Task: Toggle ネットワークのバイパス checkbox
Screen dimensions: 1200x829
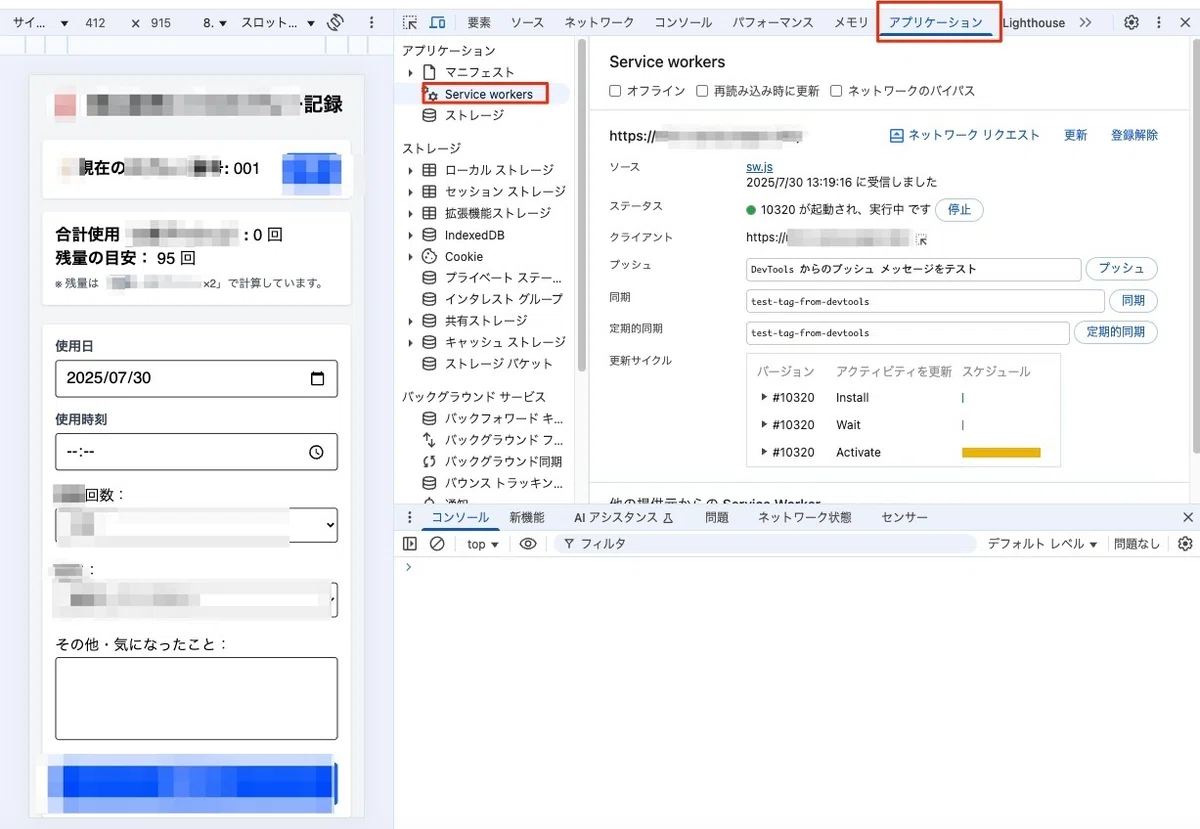Action: [836, 91]
